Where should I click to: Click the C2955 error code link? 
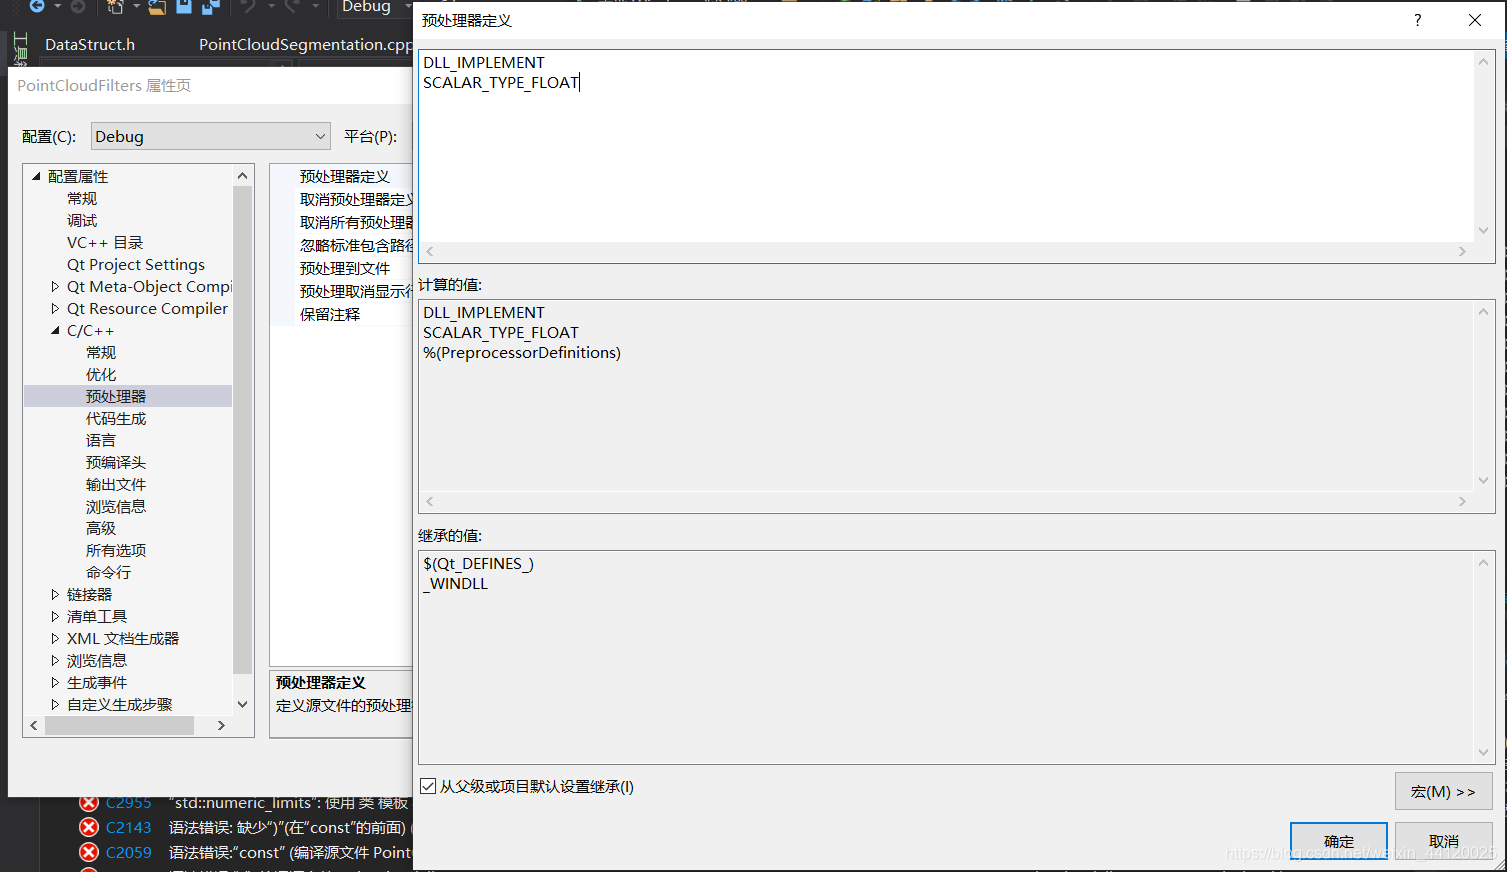point(129,804)
